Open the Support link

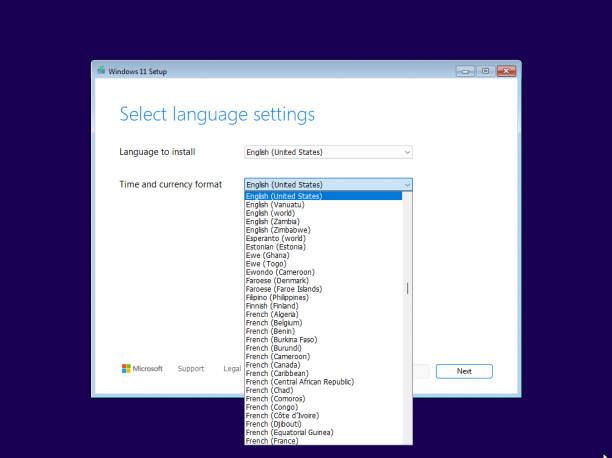pyautogui.click(x=191, y=369)
